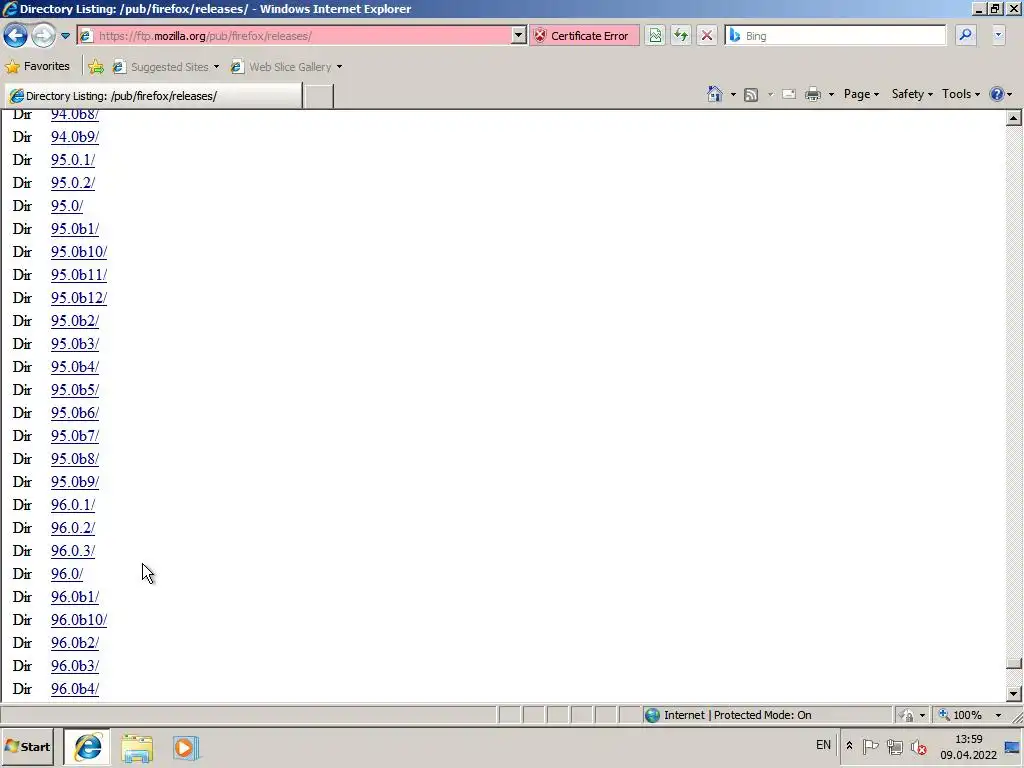Click the Forward navigation arrow

(x=43, y=35)
